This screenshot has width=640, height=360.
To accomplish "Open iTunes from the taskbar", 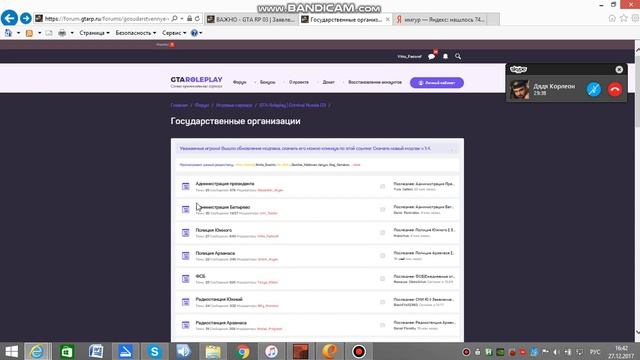I will (x=271, y=351).
